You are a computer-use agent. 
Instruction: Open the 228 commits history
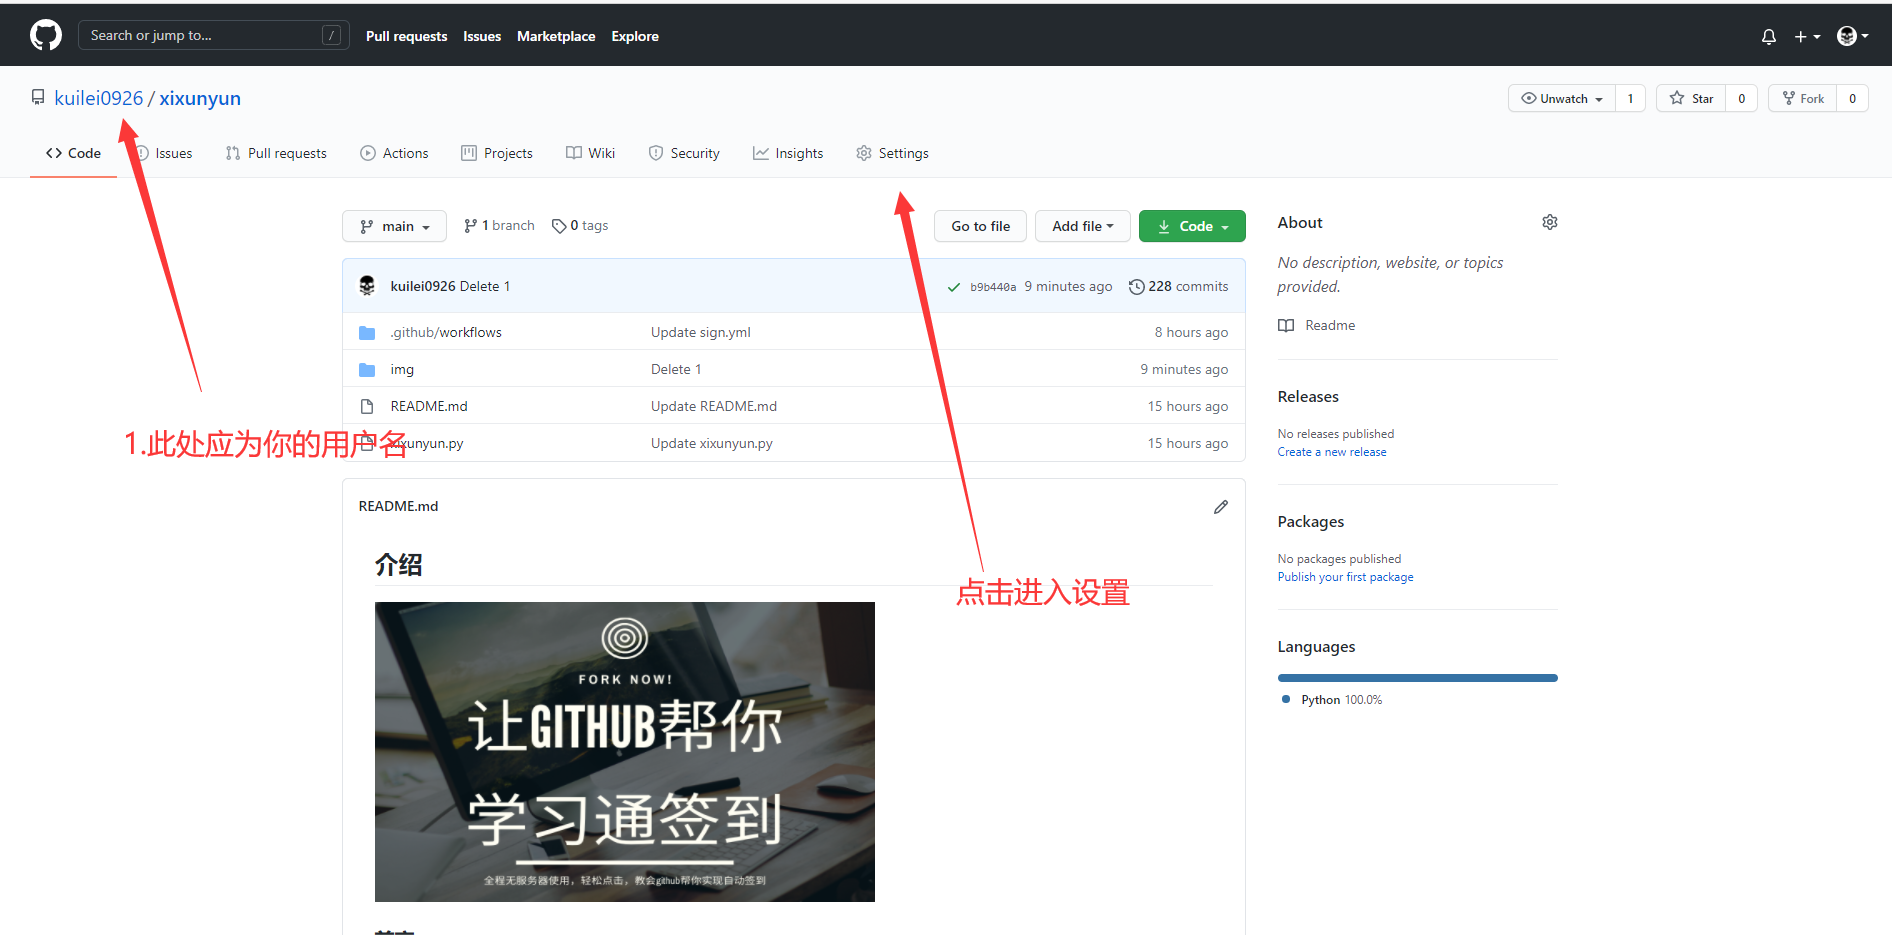tap(1178, 286)
